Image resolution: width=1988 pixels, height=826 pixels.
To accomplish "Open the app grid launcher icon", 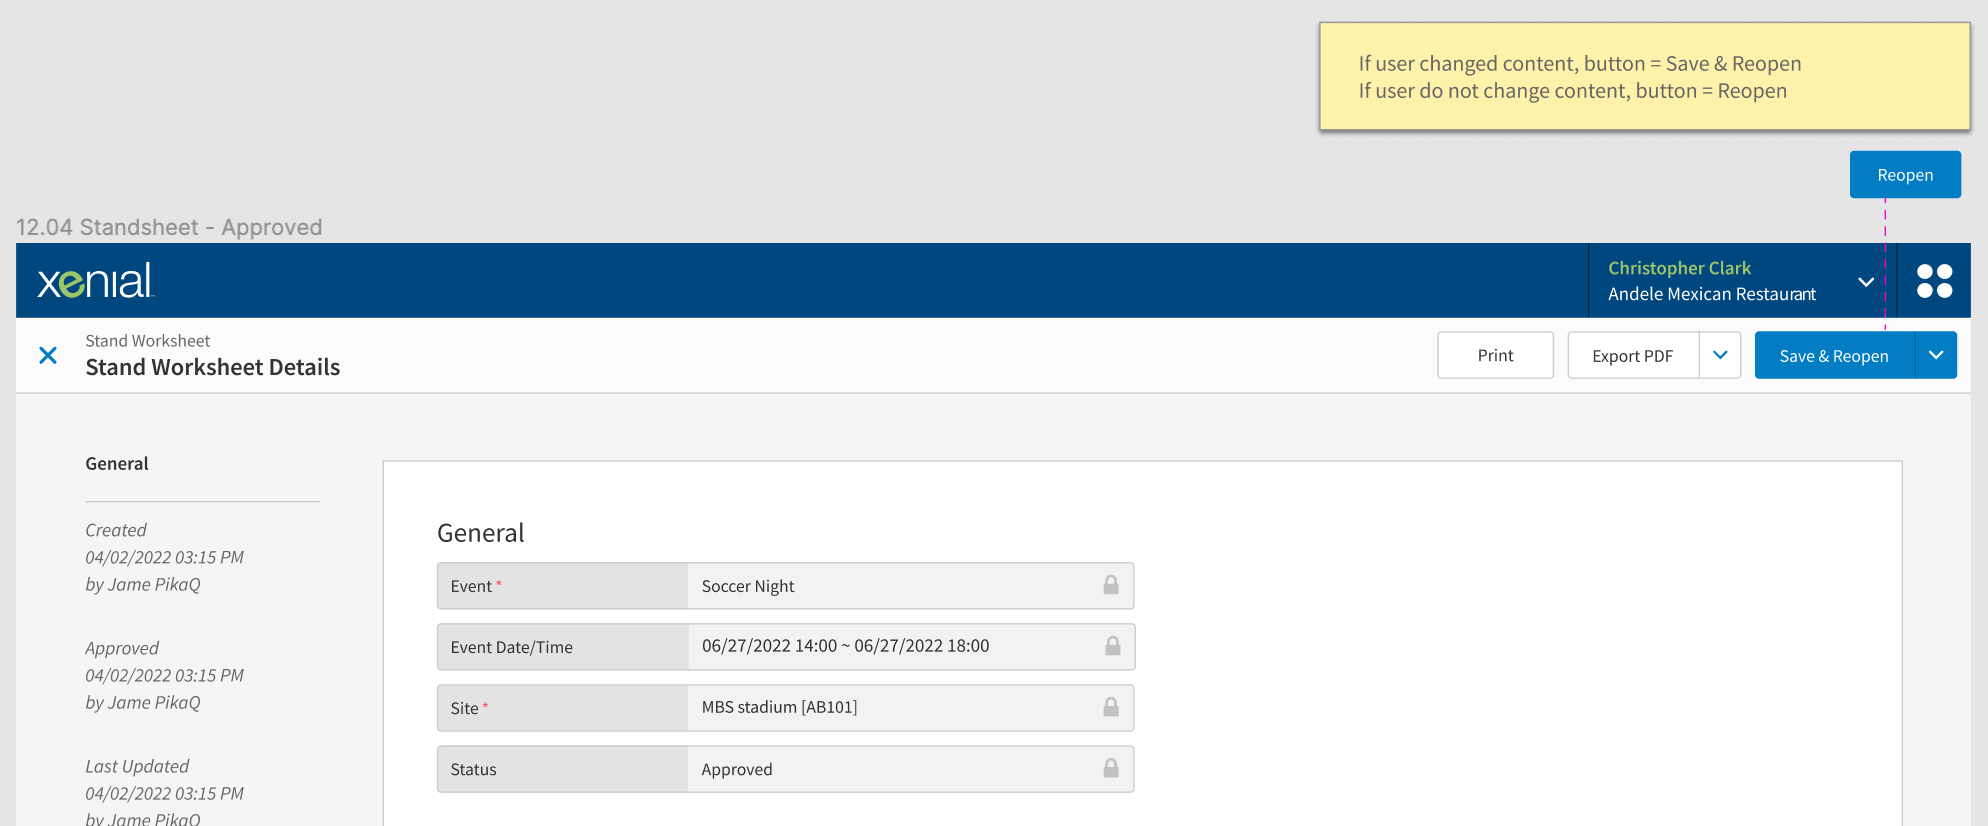I will tap(1934, 281).
